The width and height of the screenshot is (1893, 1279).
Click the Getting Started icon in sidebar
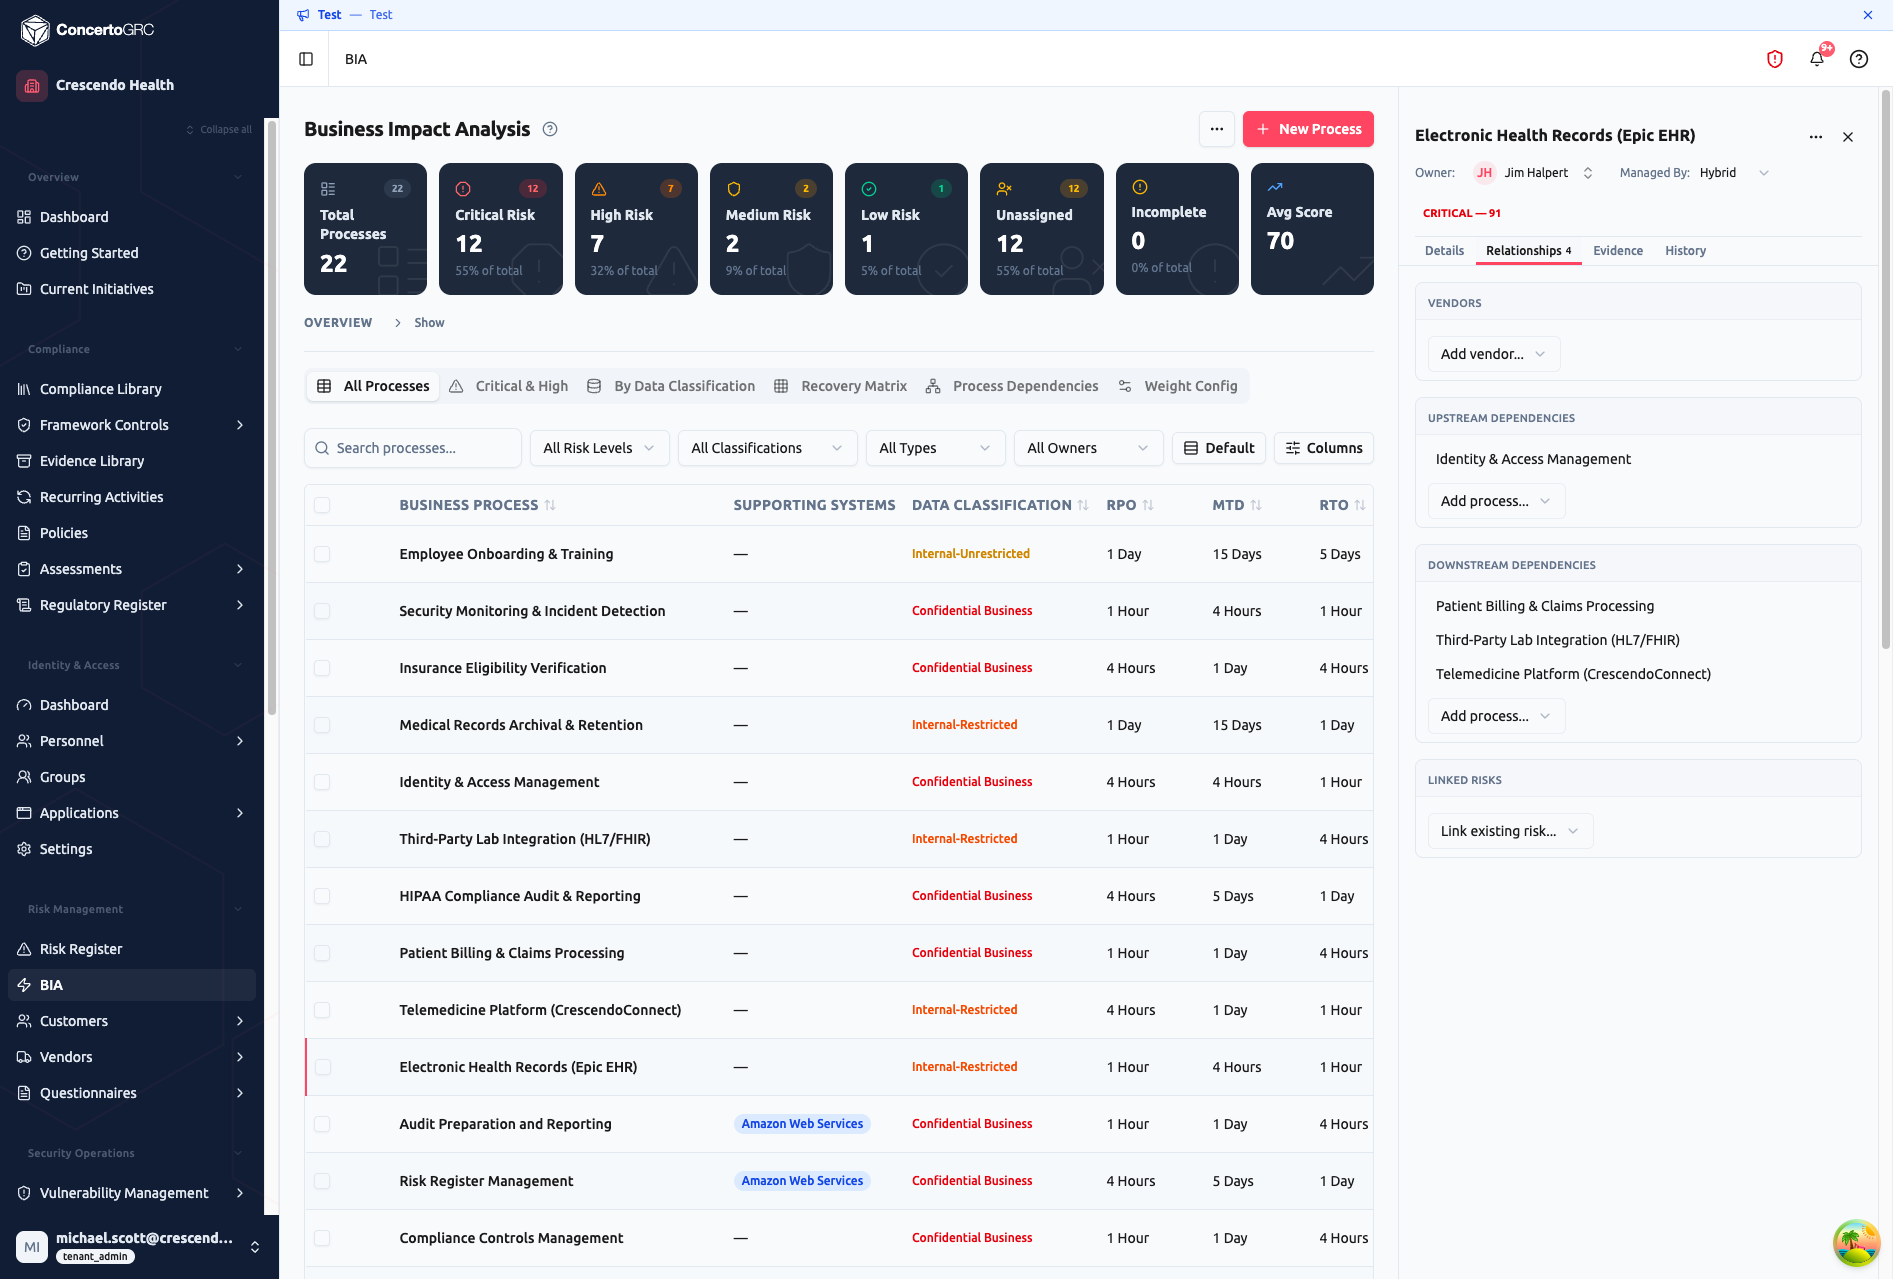click(24, 253)
